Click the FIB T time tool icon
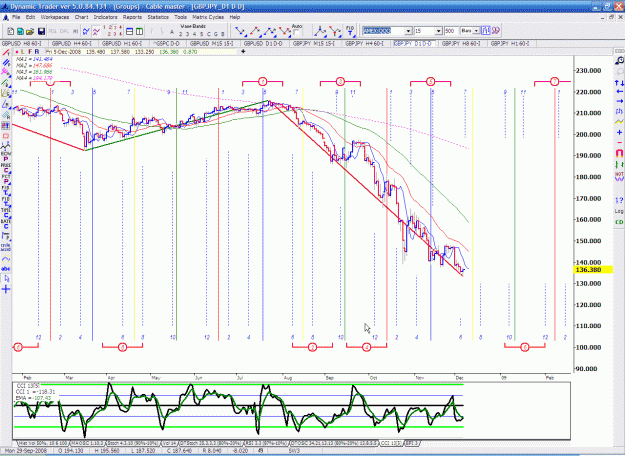This screenshot has width=625, height=456. click(x=350, y=31)
